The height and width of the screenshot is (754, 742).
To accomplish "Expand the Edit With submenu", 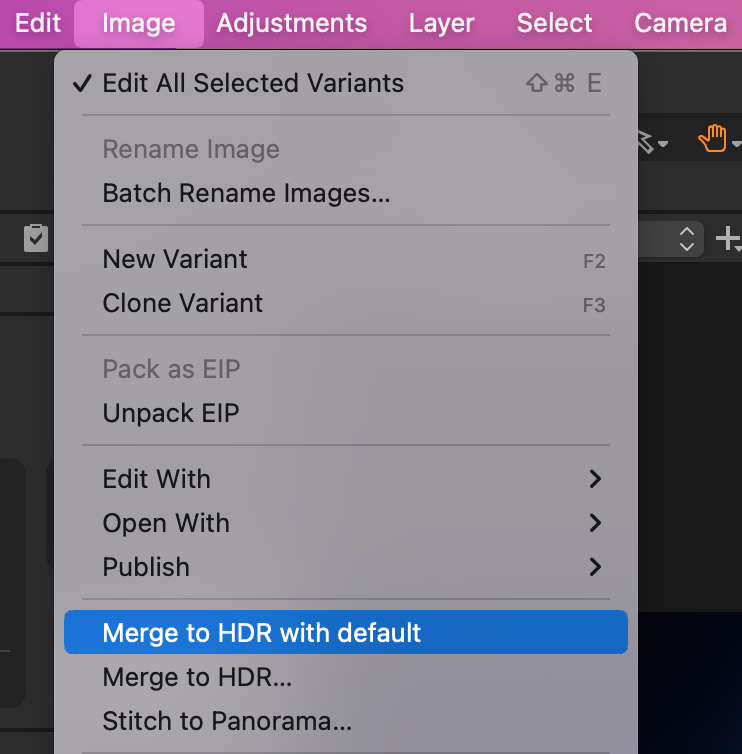I will tap(346, 479).
